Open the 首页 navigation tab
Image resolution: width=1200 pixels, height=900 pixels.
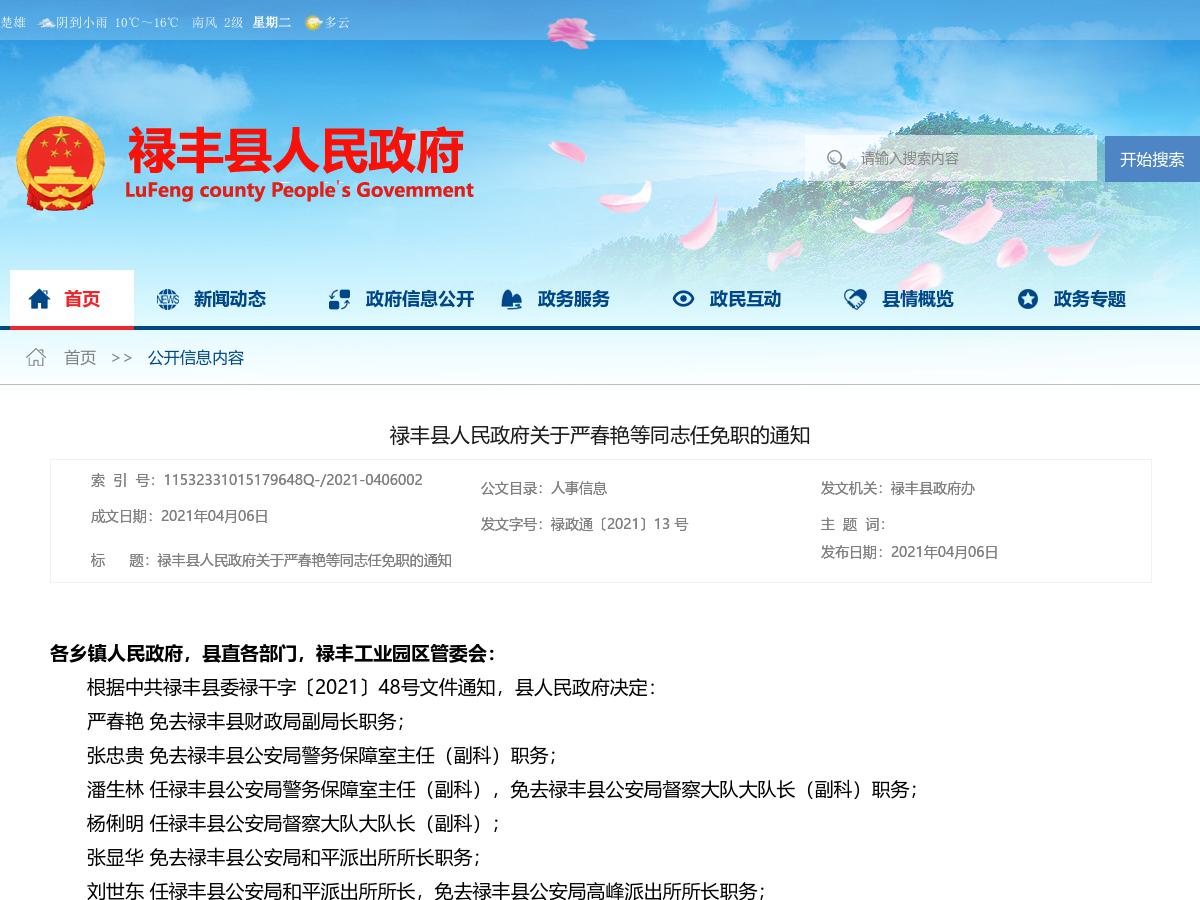point(72,299)
